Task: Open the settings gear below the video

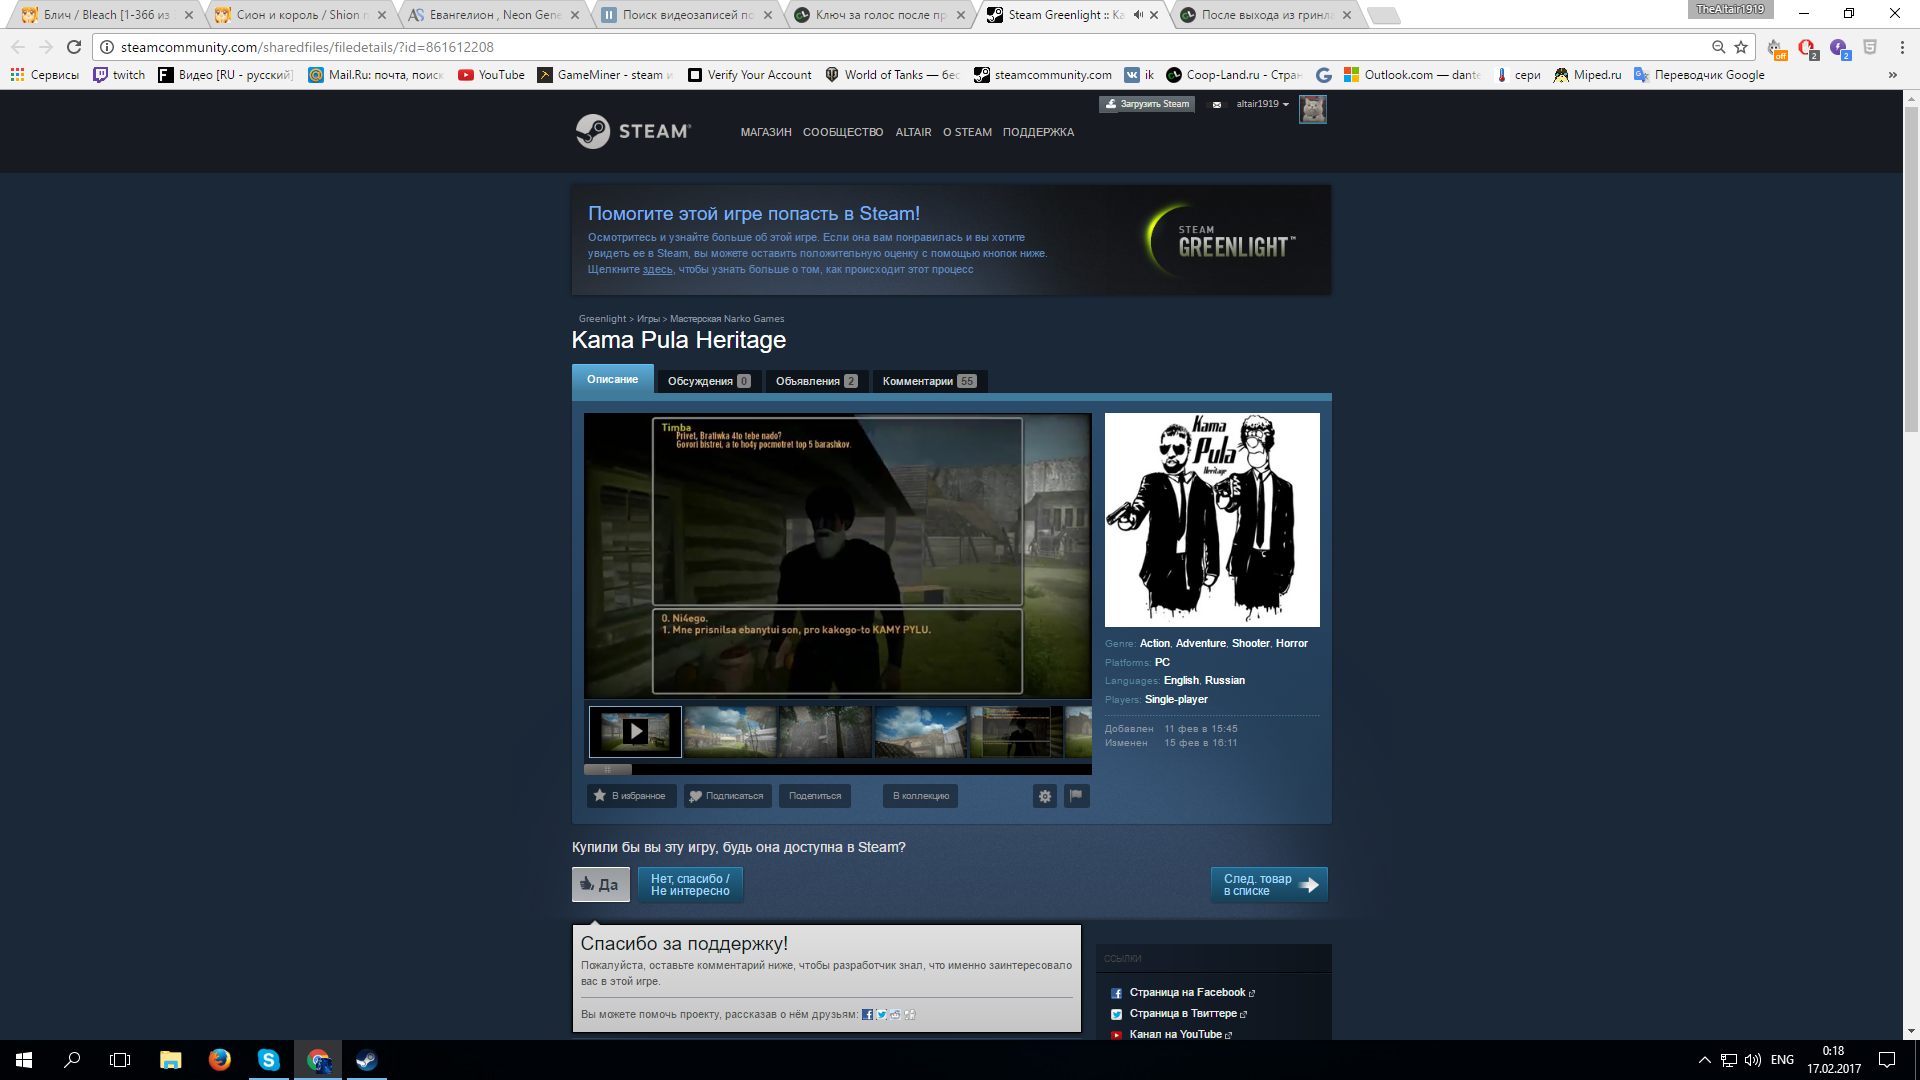Action: pos(1044,796)
